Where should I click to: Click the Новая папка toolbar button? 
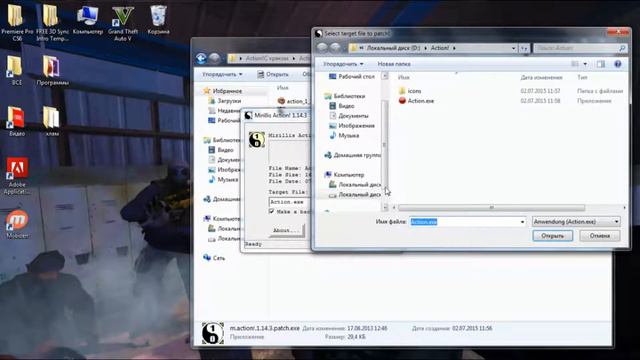(x=394, y=64)
